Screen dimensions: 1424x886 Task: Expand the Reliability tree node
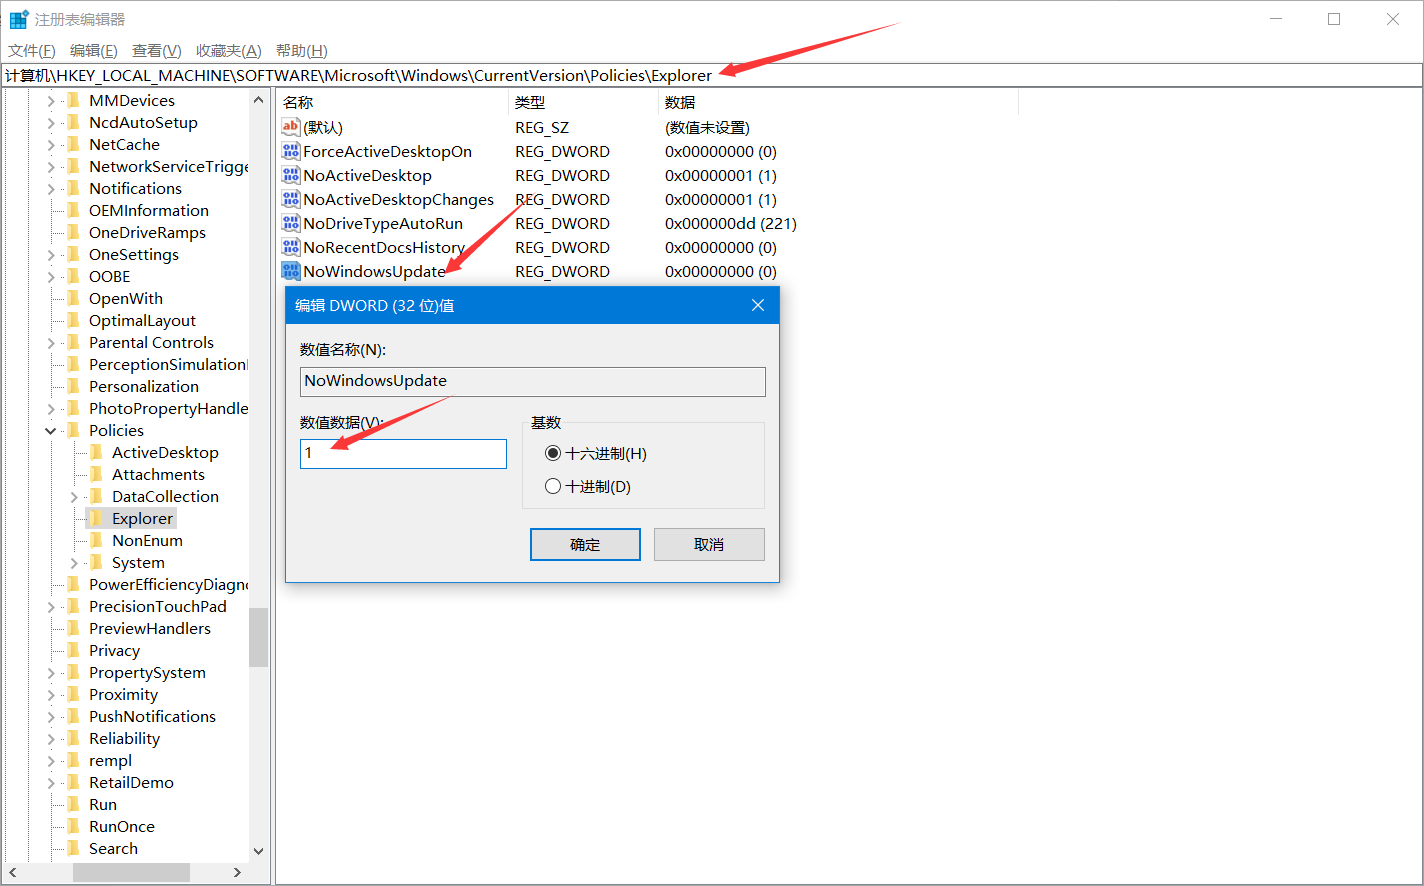tap(51, 738)
